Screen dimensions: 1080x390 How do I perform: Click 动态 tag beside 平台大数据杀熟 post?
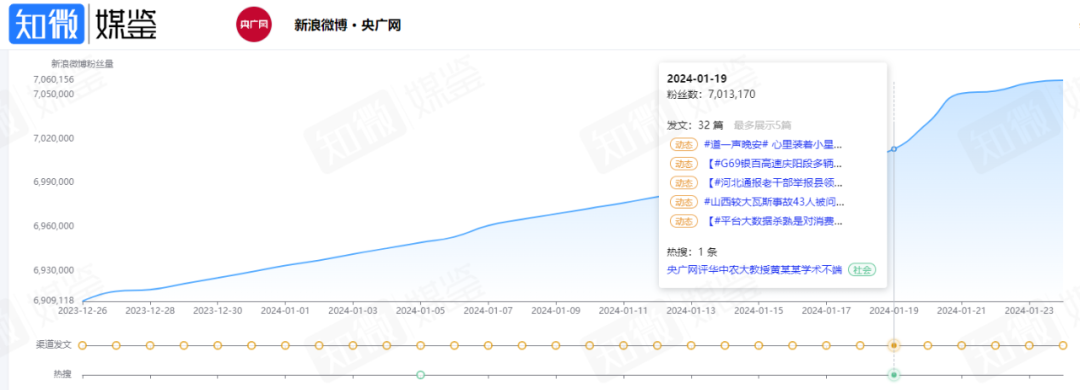(683, 221)
